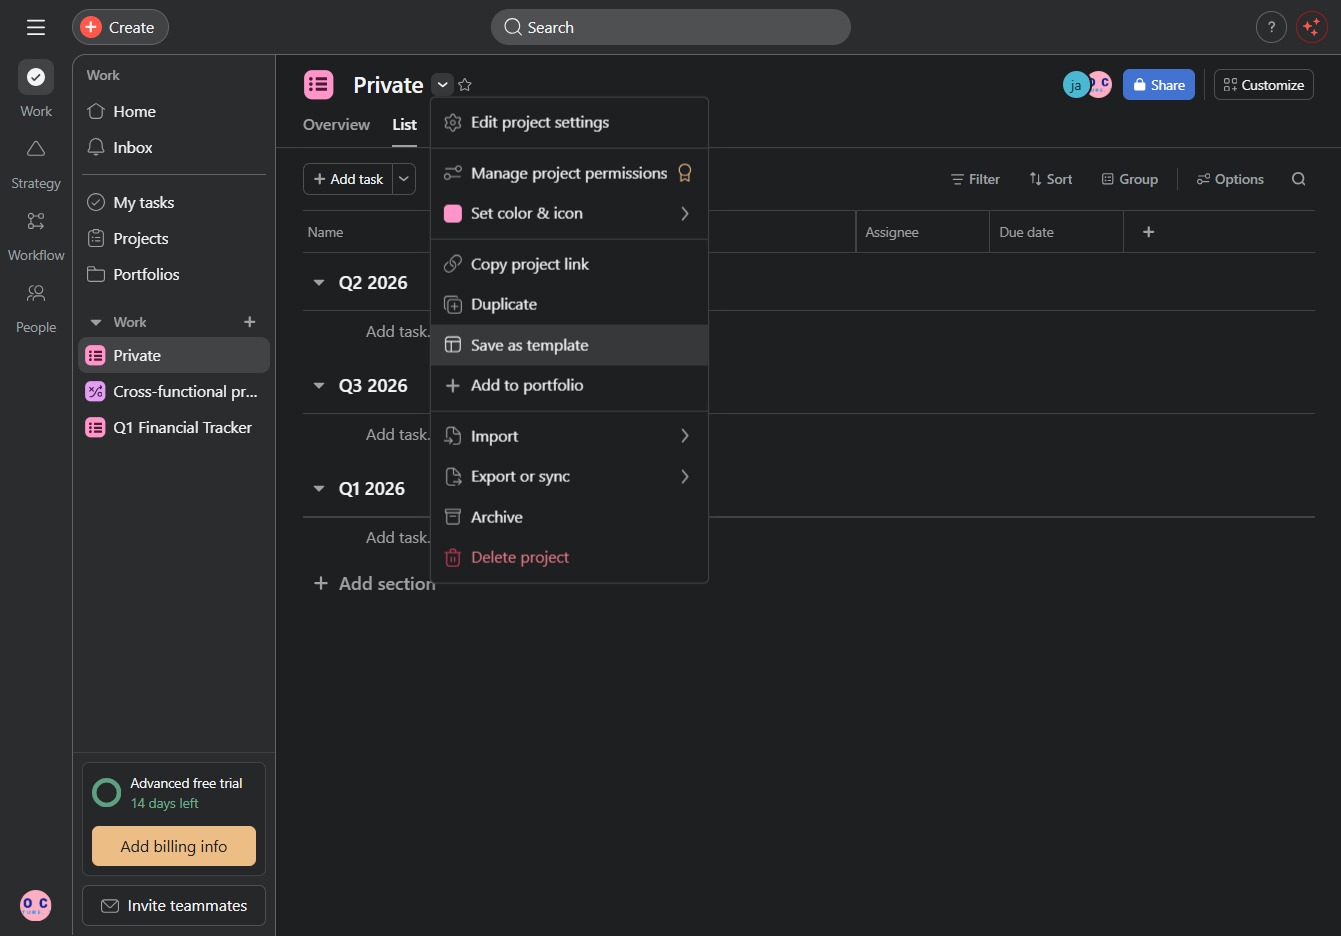The width and height of the screenshot is (1341, 936).
Task: Open the Strategy triangle icon
Action: pyautogui.click(x=36, y=149)
